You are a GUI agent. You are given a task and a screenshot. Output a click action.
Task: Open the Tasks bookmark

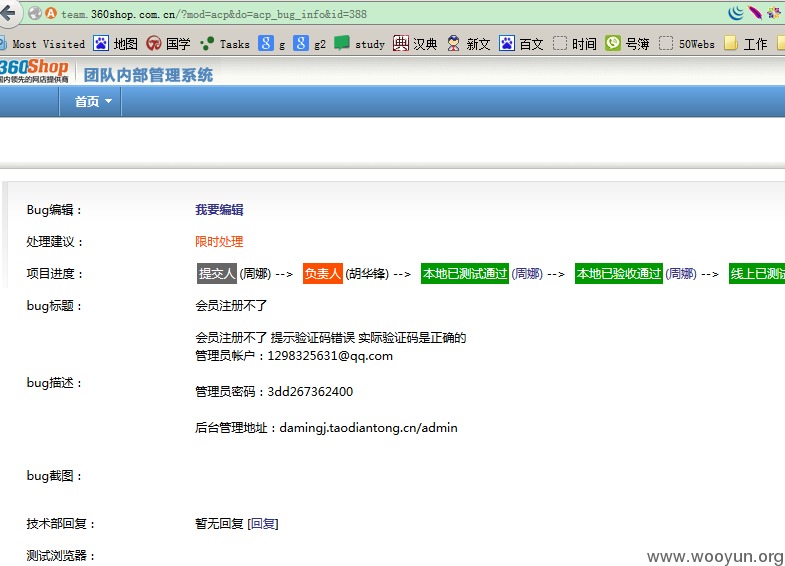click(225, 44)
